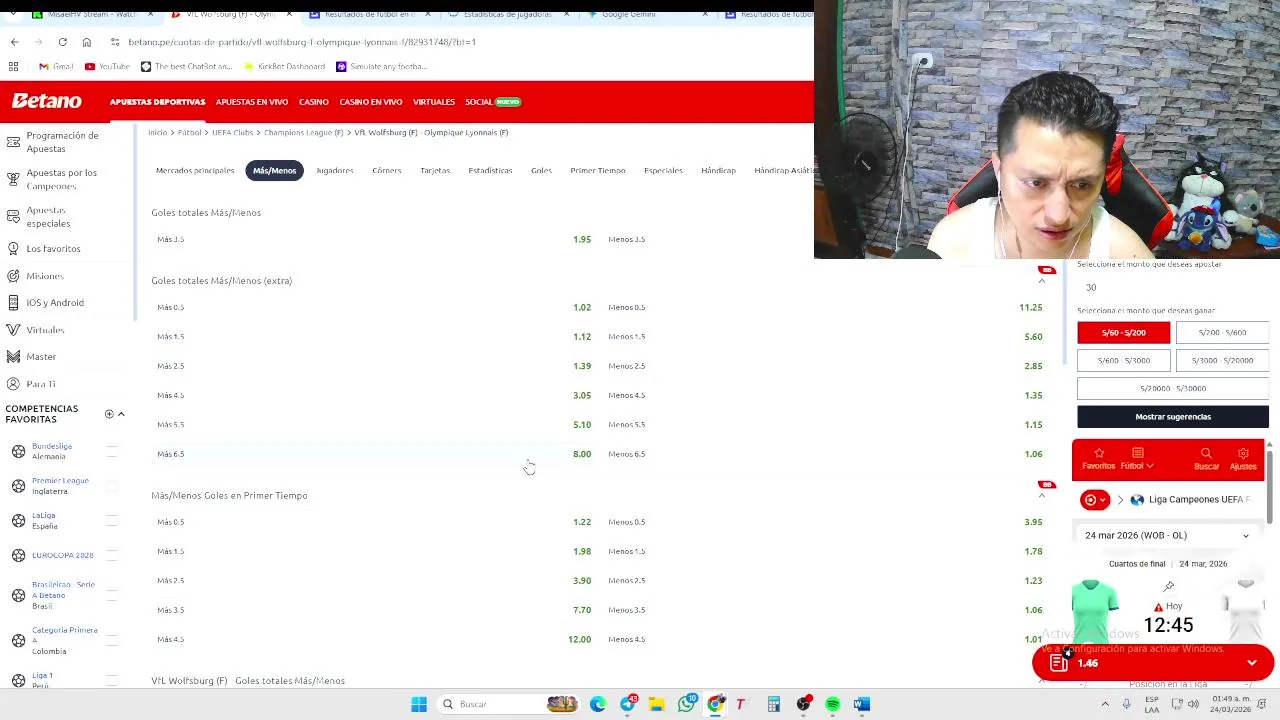1280x720 pixels.
Task: Click the Betano logo
Action: pyautogui.click(x=46, y=101)
